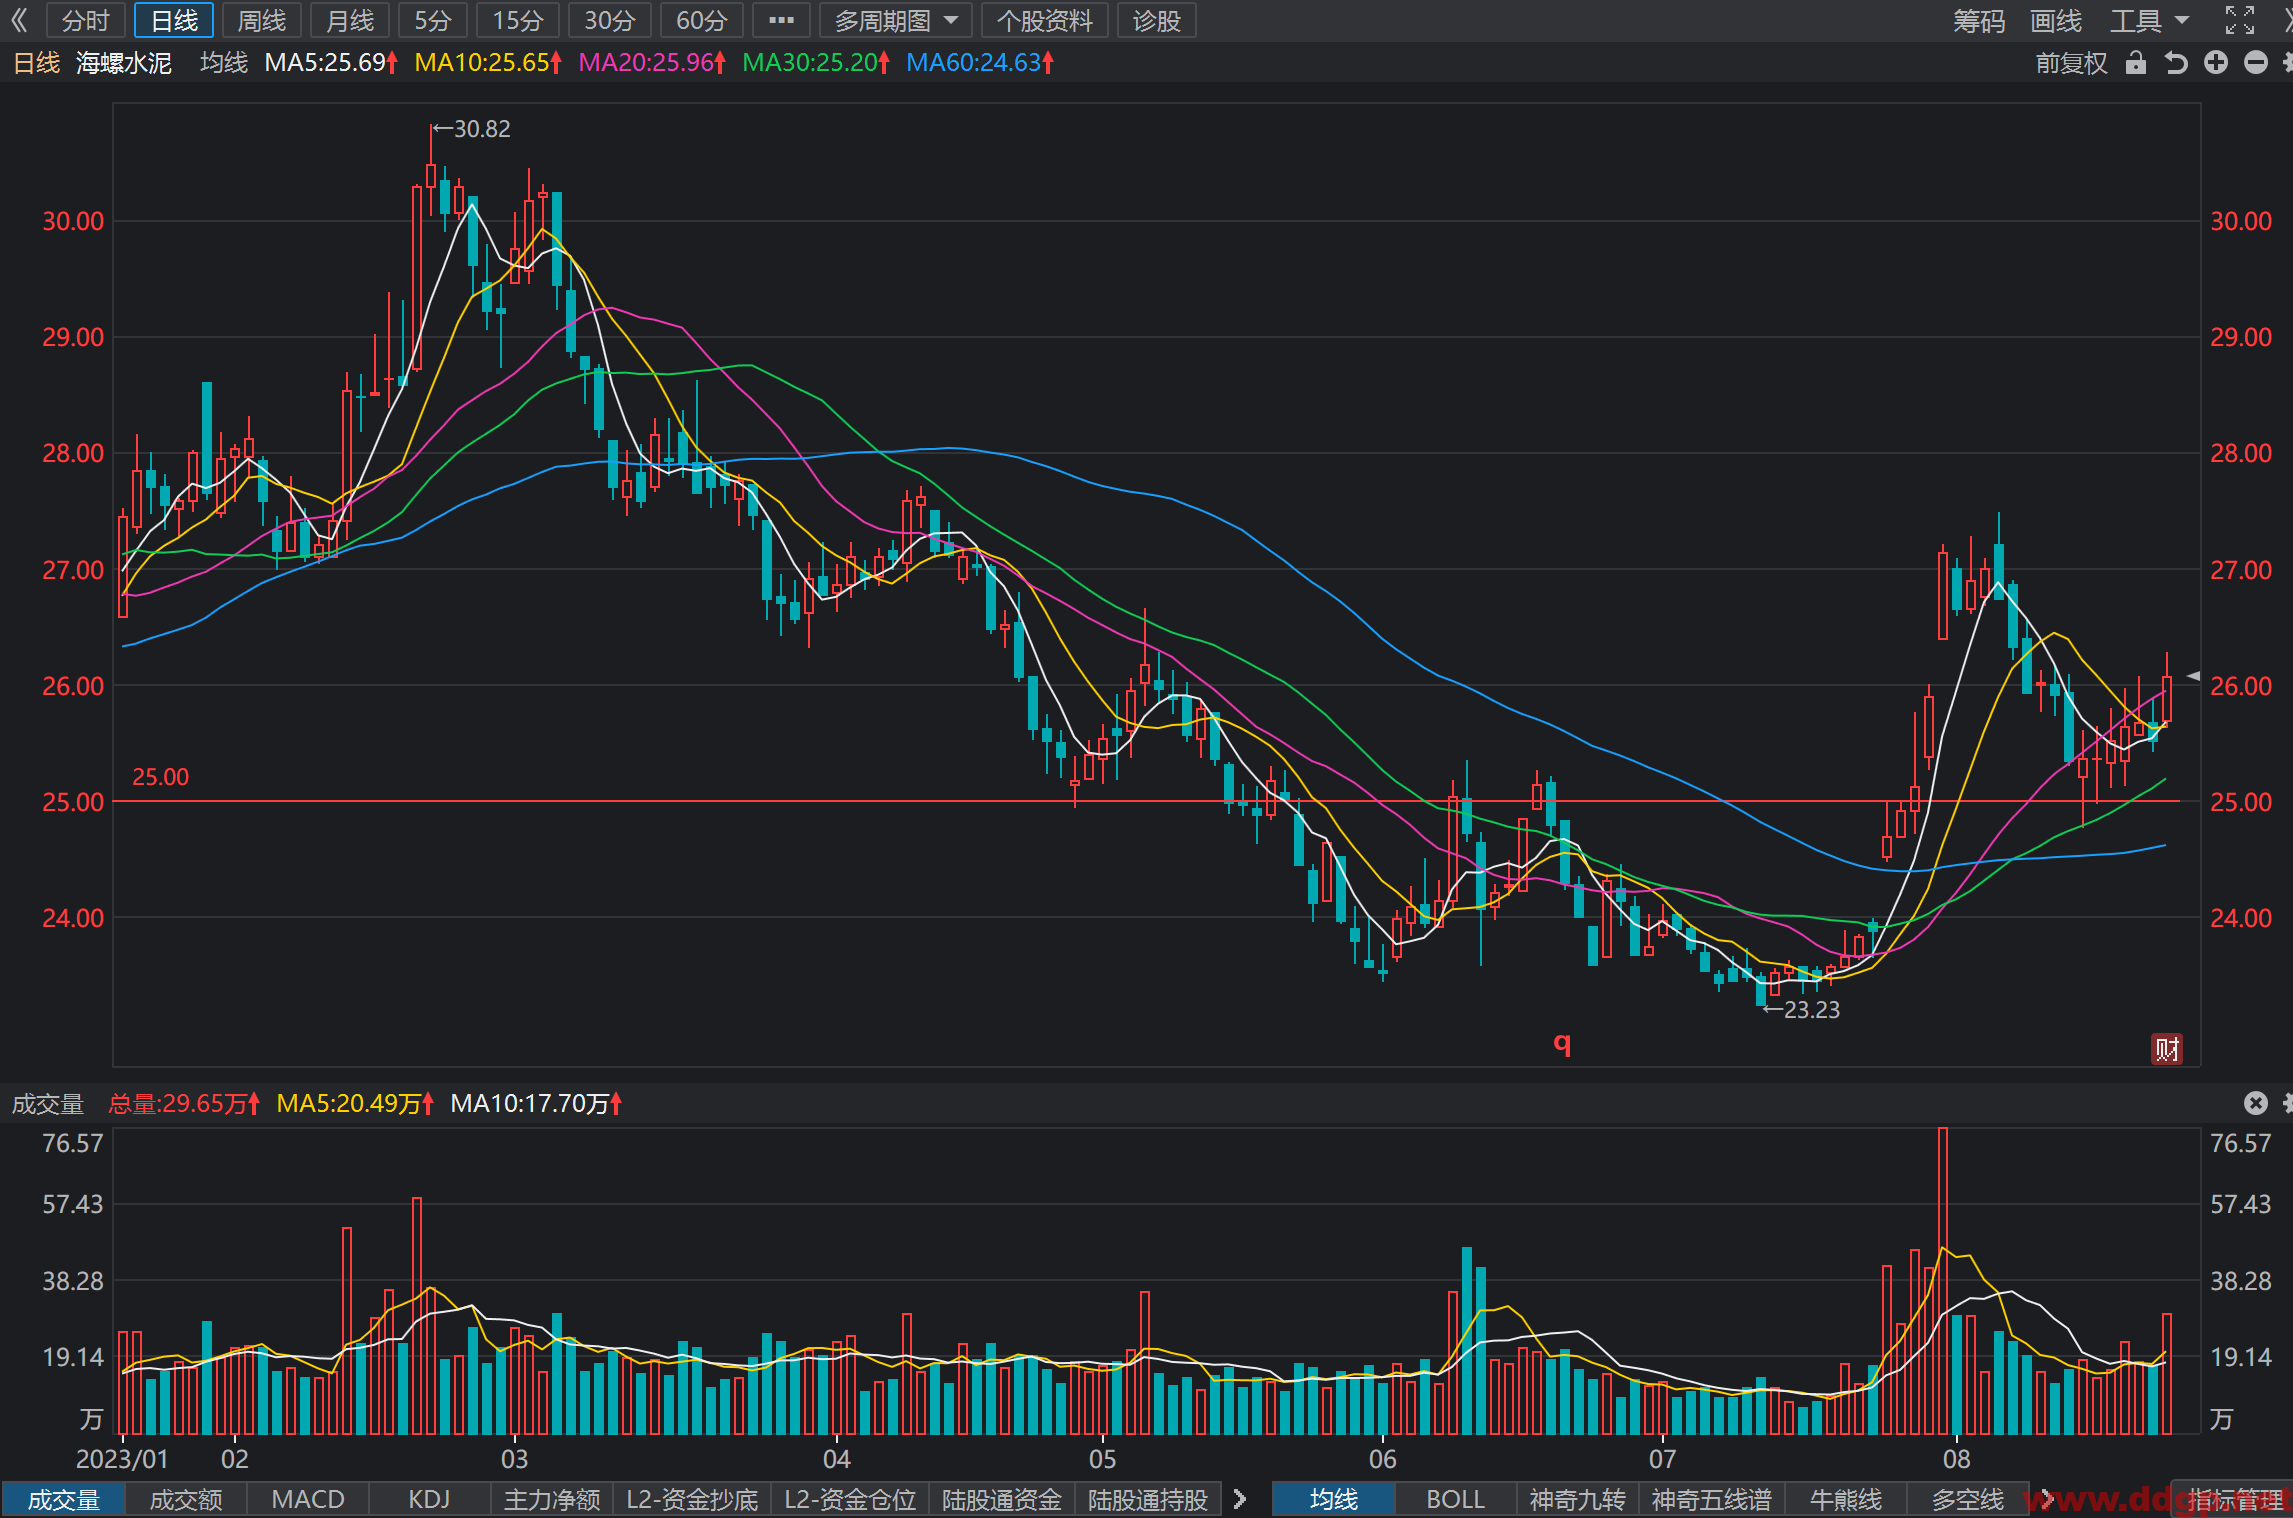Switch to the 周线 weekly chart

pyautogui.click(x=262, y=20)
